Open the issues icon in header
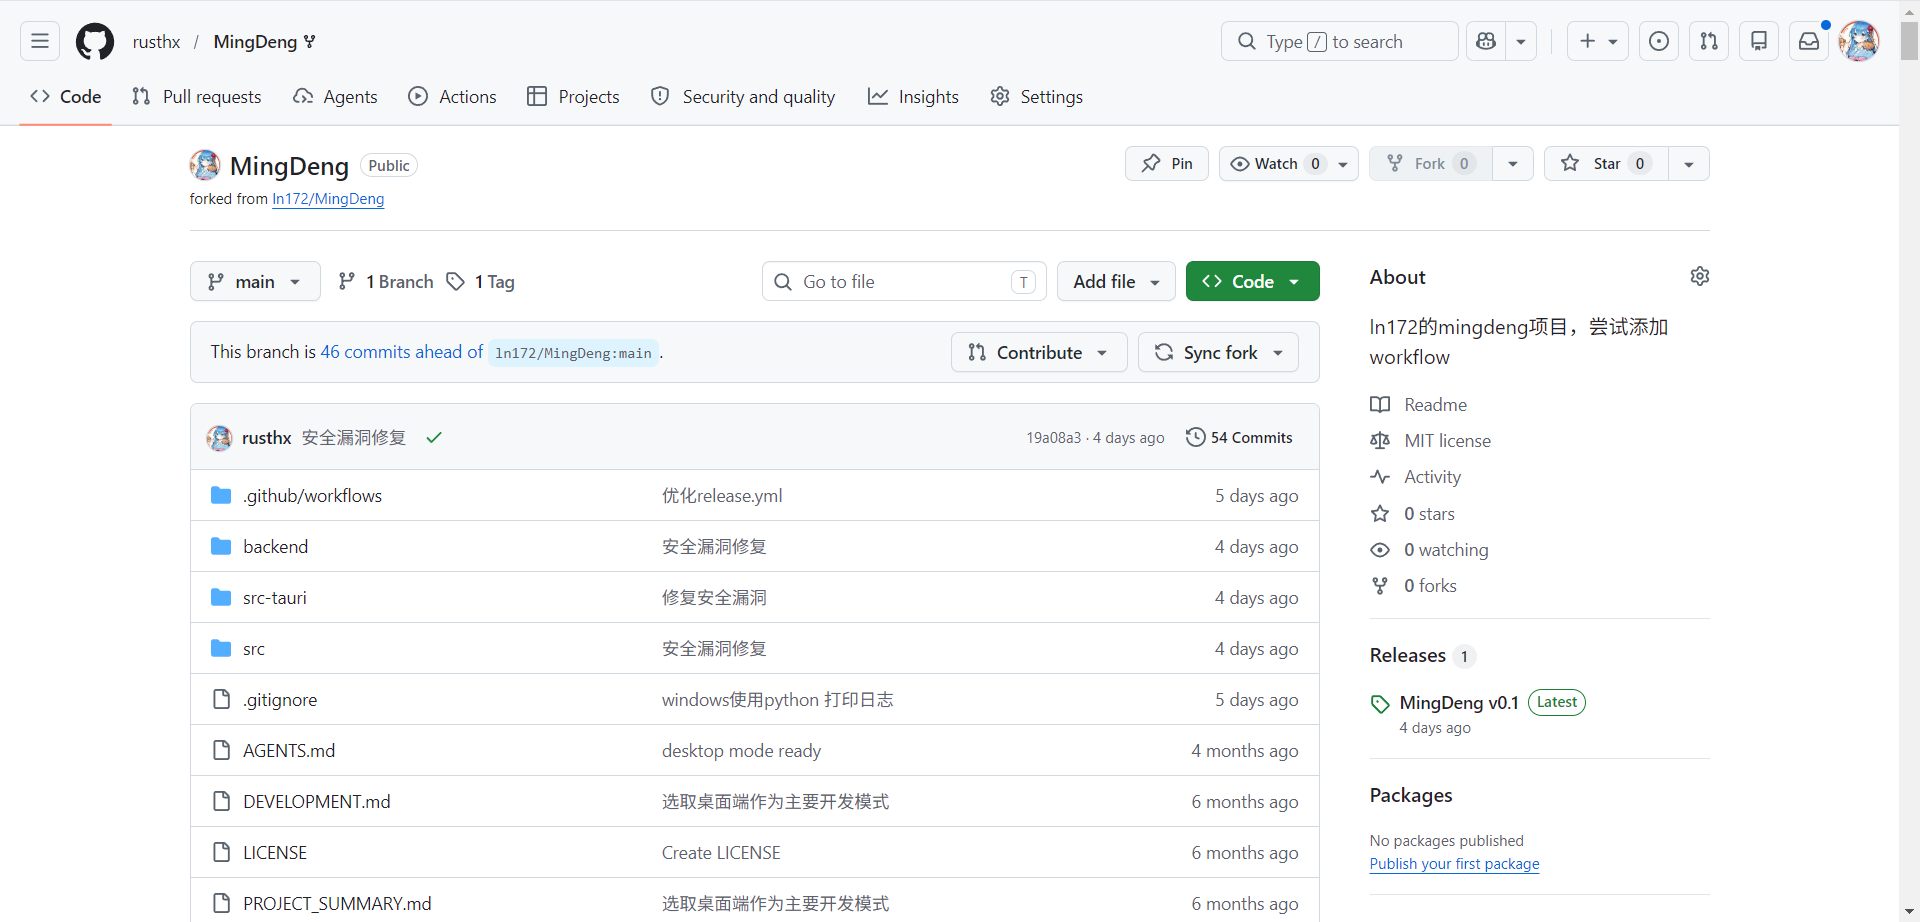This screenshot has height=922, width=1920. pos(1658,41)
